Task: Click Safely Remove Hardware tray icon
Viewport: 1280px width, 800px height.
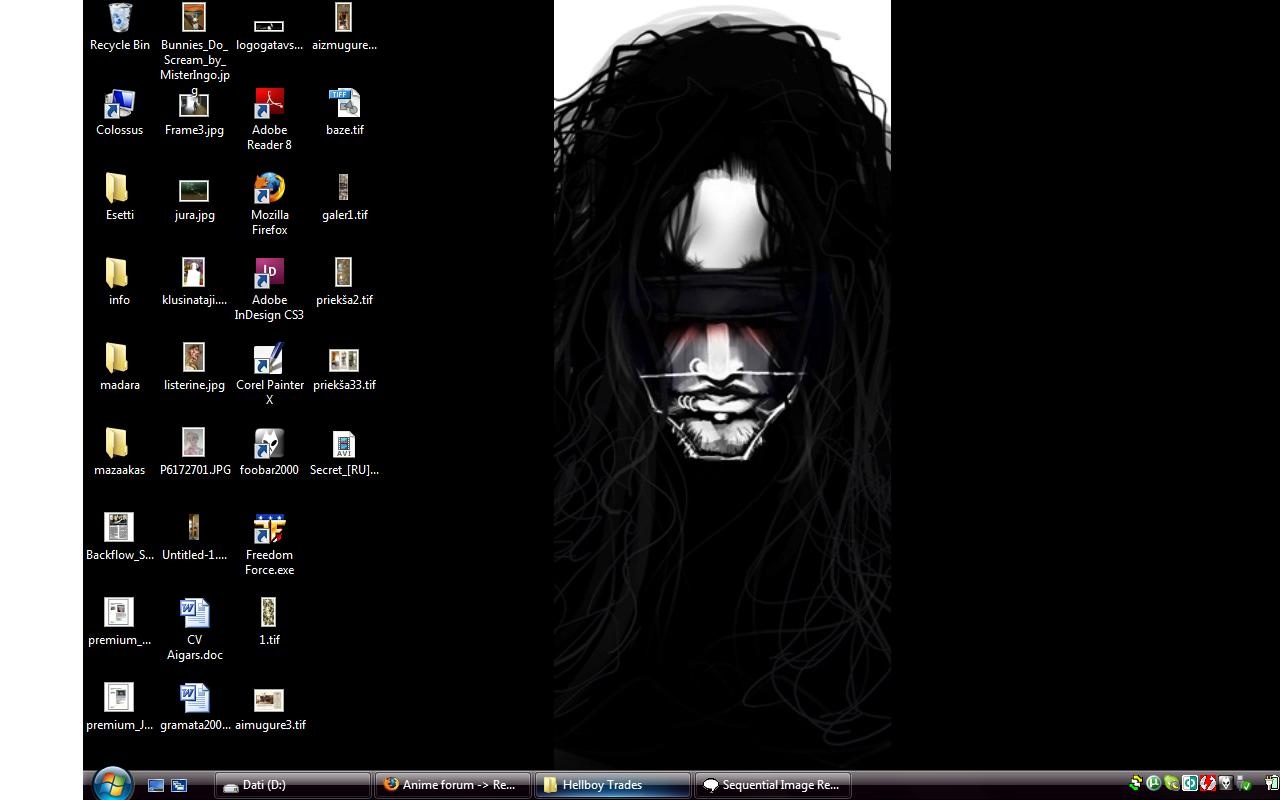Action: coord(1244,784)
